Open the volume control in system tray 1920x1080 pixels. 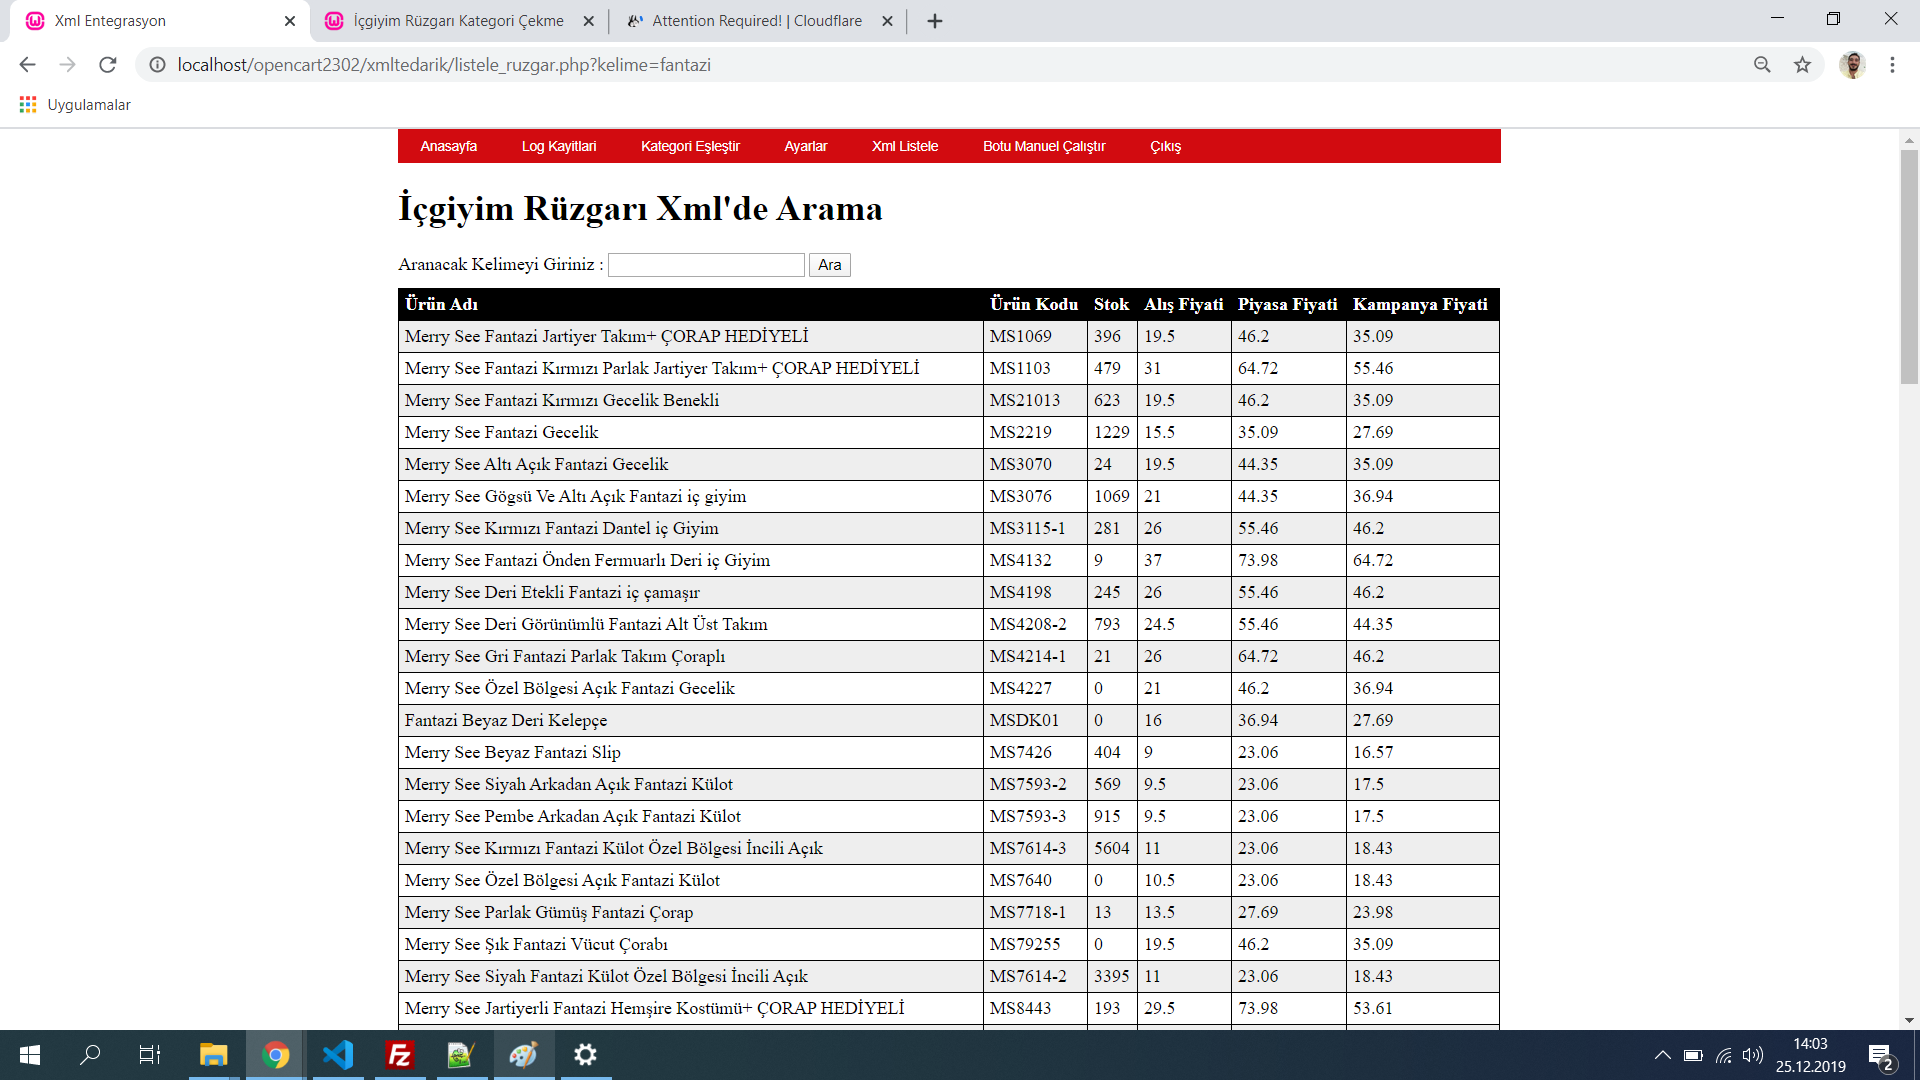[x=1753, y=1055]
